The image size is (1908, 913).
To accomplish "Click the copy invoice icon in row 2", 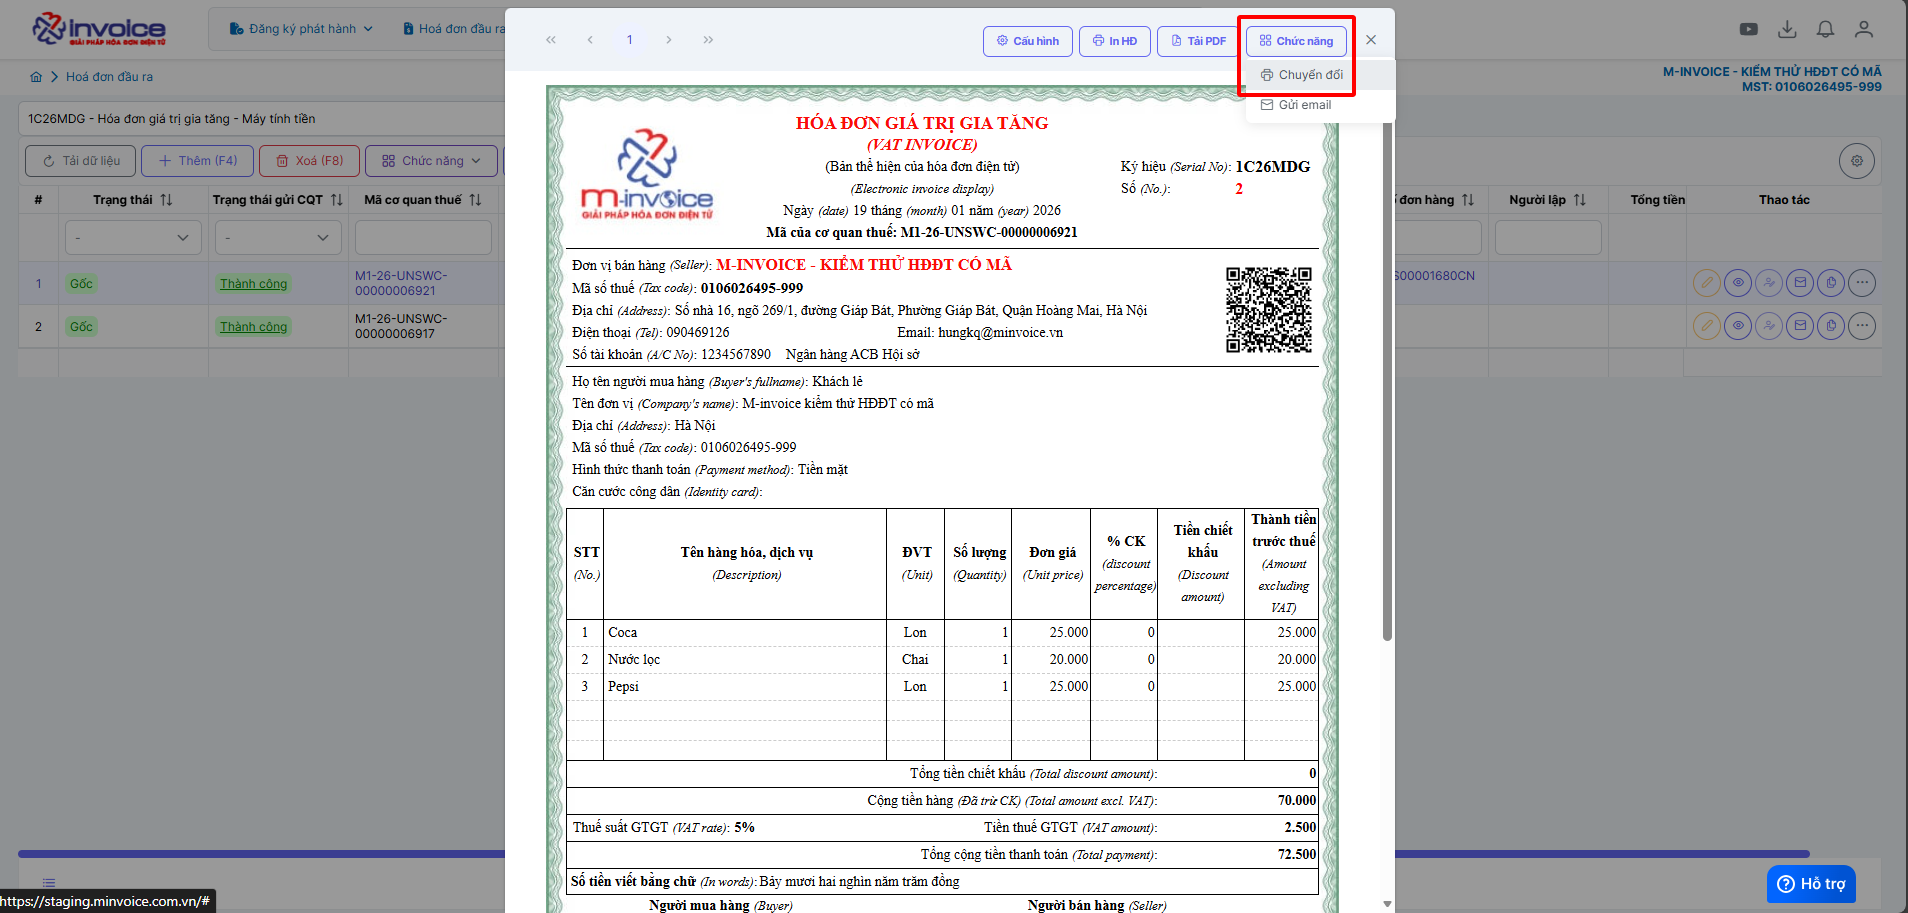I will 1831,326.
